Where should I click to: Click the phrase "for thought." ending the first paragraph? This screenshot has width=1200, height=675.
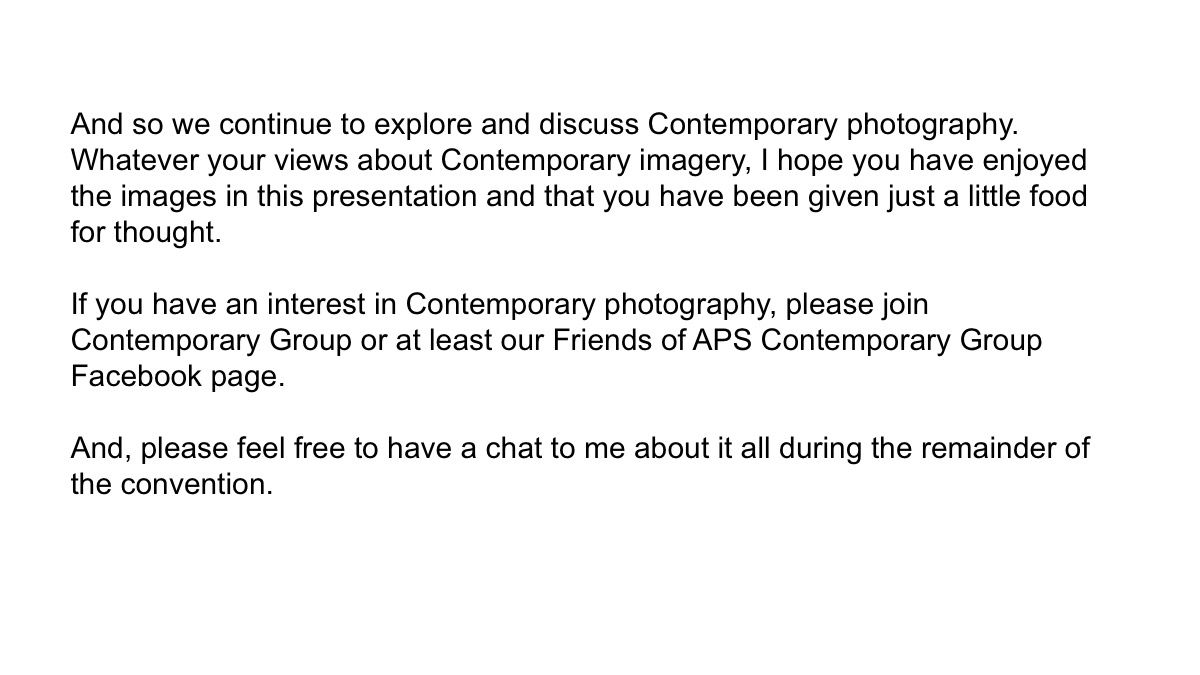[x=146, y=233]
